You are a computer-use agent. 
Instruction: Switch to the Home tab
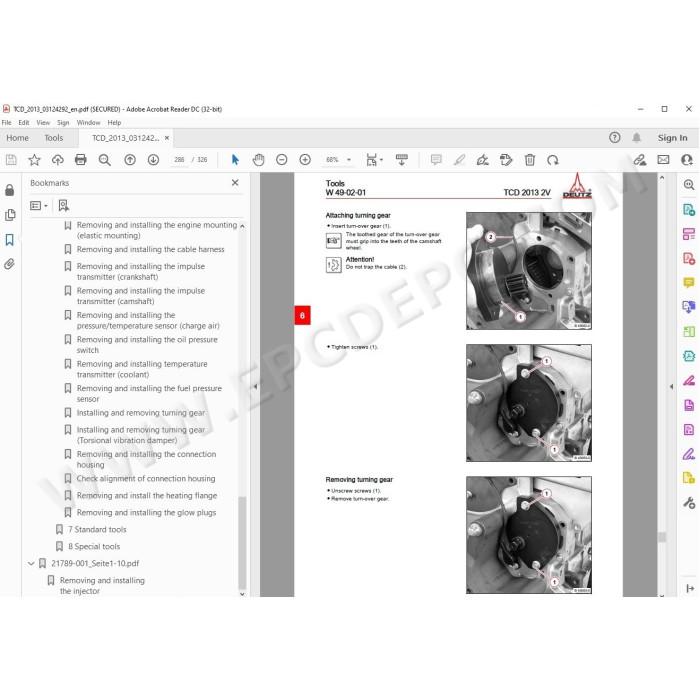point(17,138)
